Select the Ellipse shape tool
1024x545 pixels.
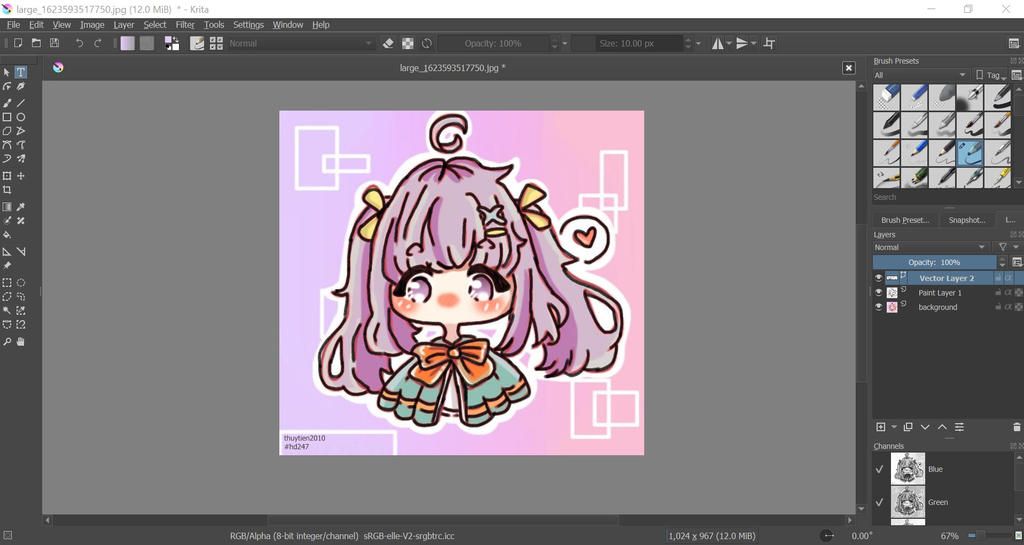tap(21, 117)
